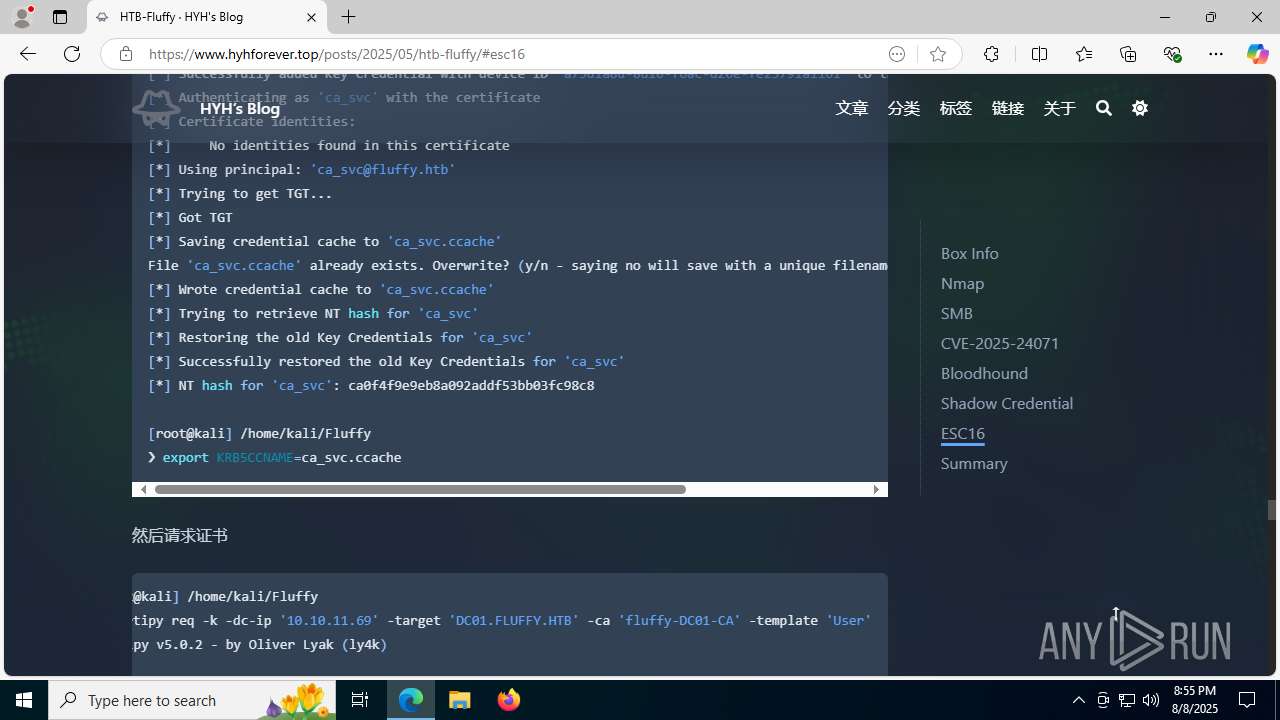Open the Windows Start menu
The width and height of the screenshot is (1280, 720).
(x=24, y=700)
